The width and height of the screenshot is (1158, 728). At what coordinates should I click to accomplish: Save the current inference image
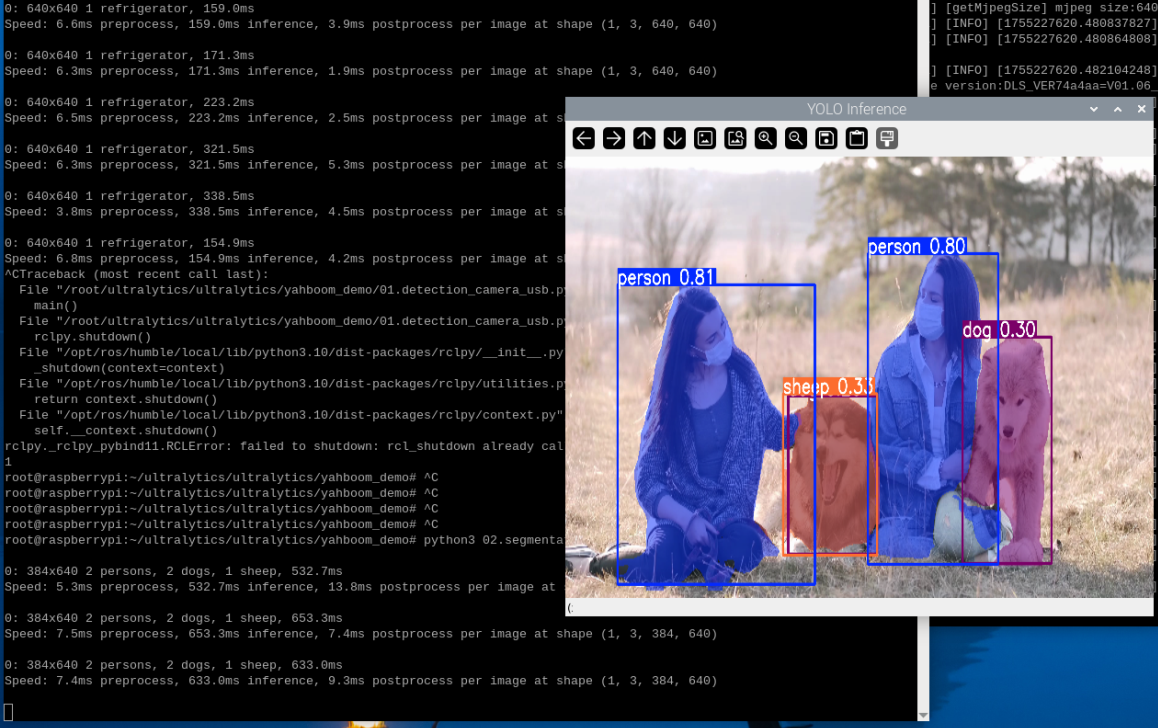pos(826,138)
